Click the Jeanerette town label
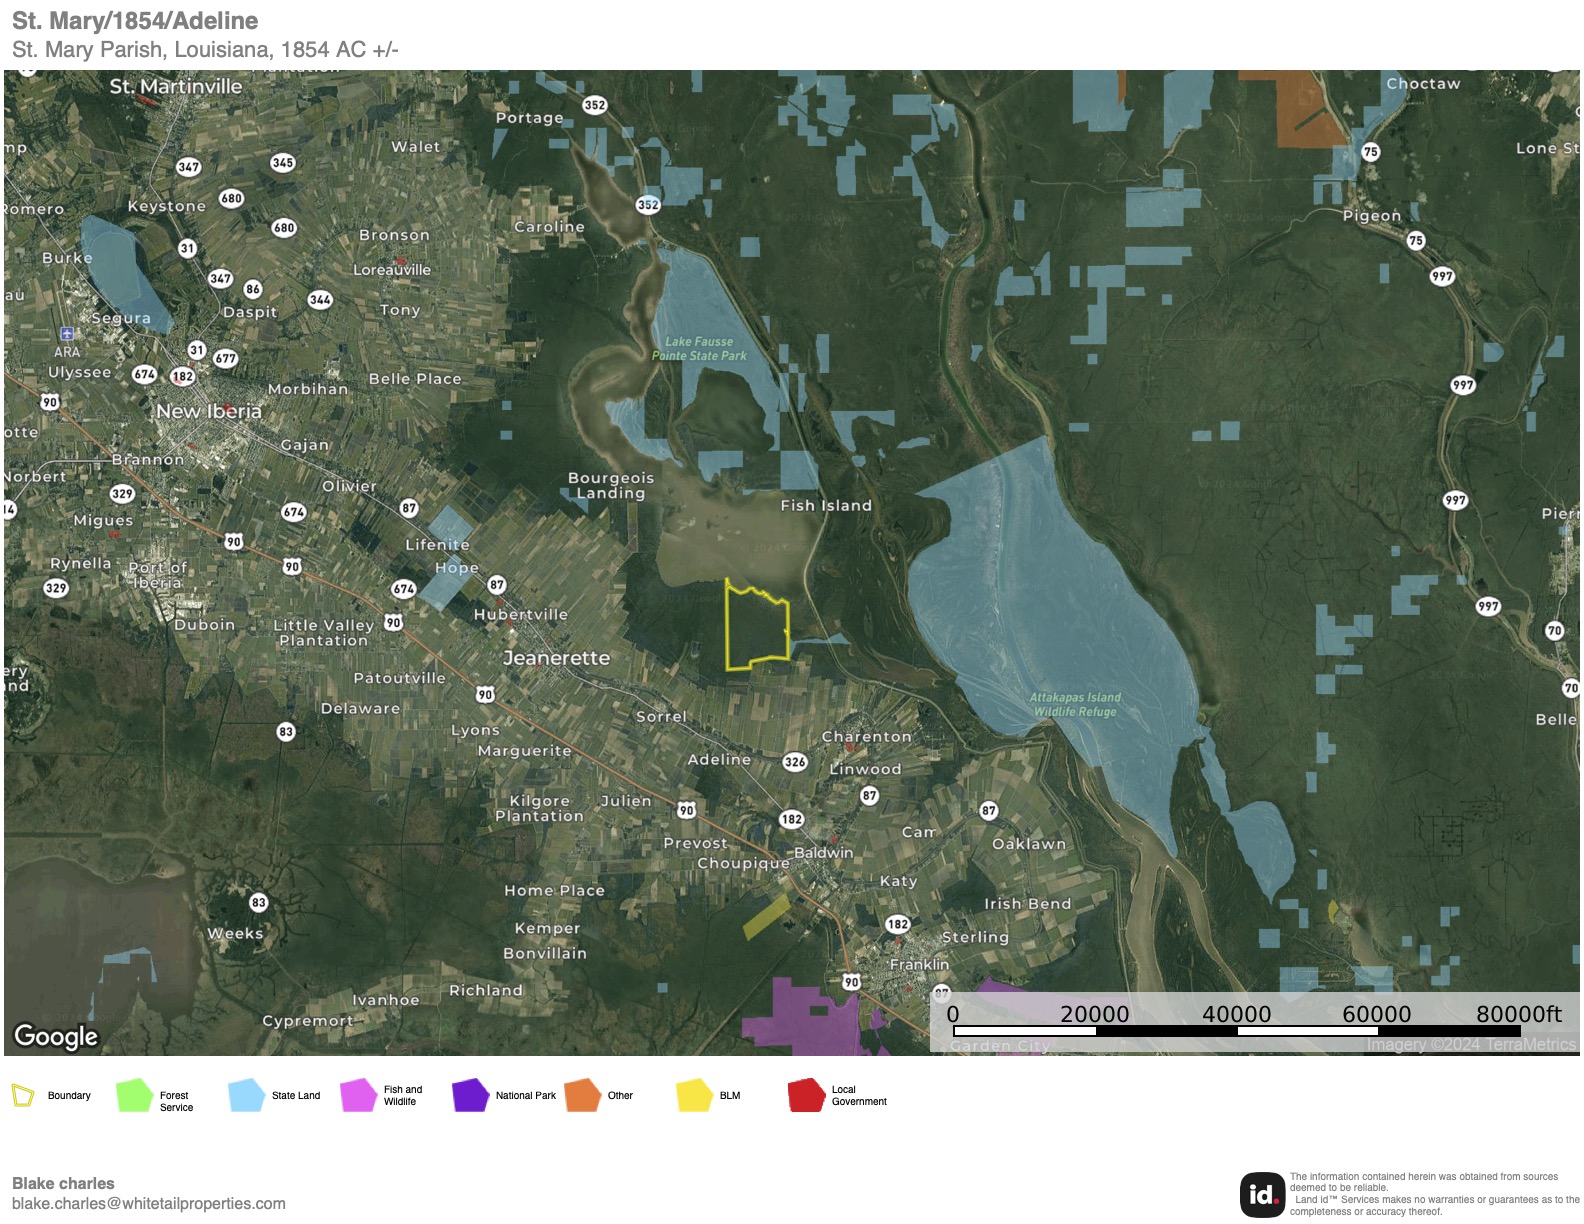Viewport: 1584px width, 1224px height. point(556,658)
